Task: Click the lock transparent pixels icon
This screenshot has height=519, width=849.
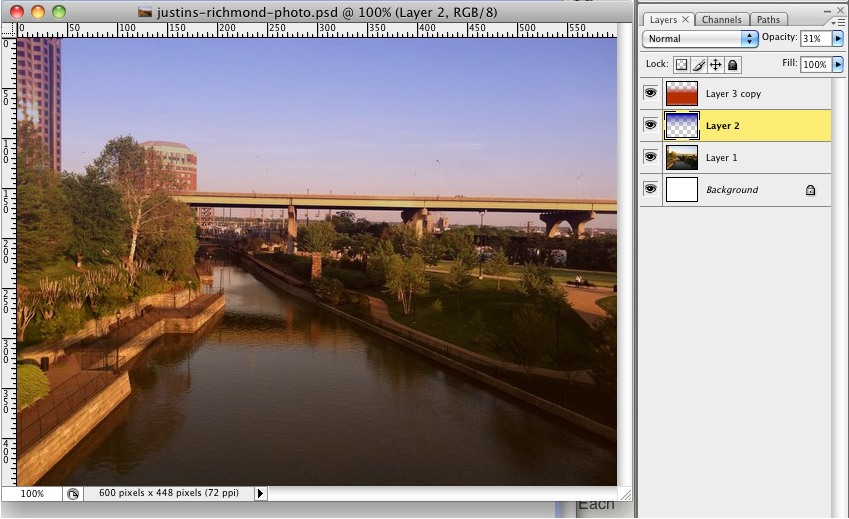Action: tap(682, 65)
